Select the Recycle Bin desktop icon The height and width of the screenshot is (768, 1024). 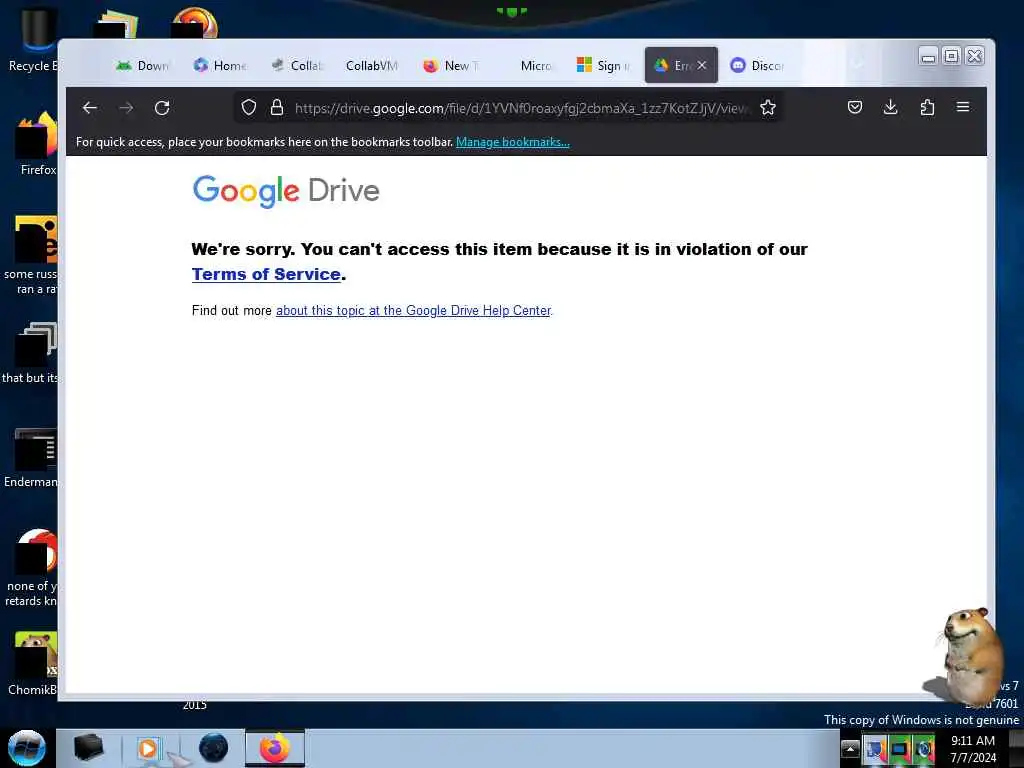coord(33,39)
